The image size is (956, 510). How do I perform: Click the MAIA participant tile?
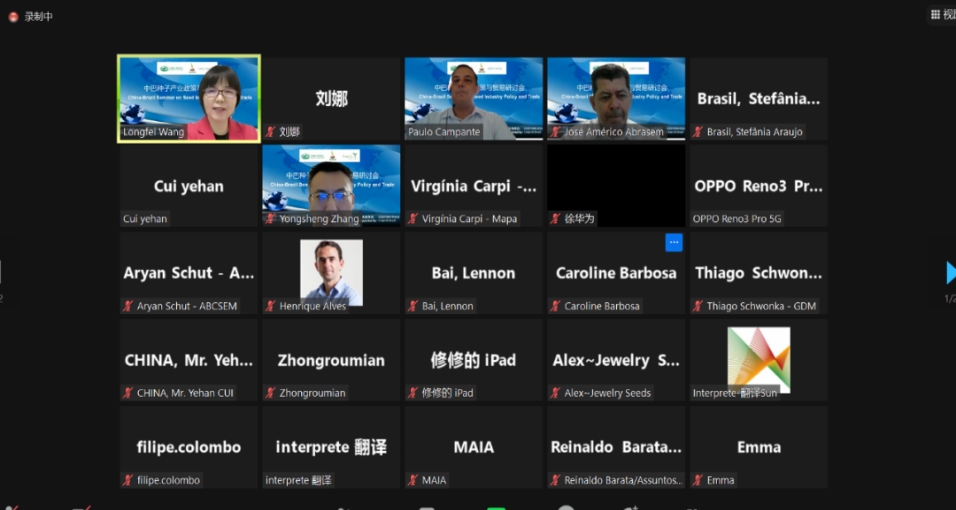[x=474, y=447]
